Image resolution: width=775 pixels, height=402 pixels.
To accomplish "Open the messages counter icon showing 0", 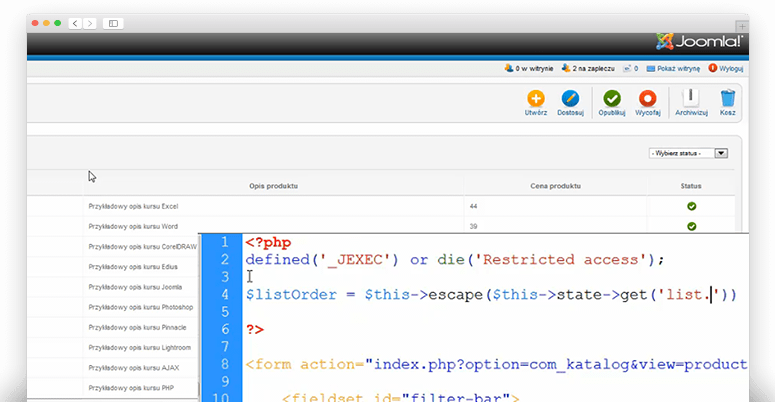I will tap(630, 69).
